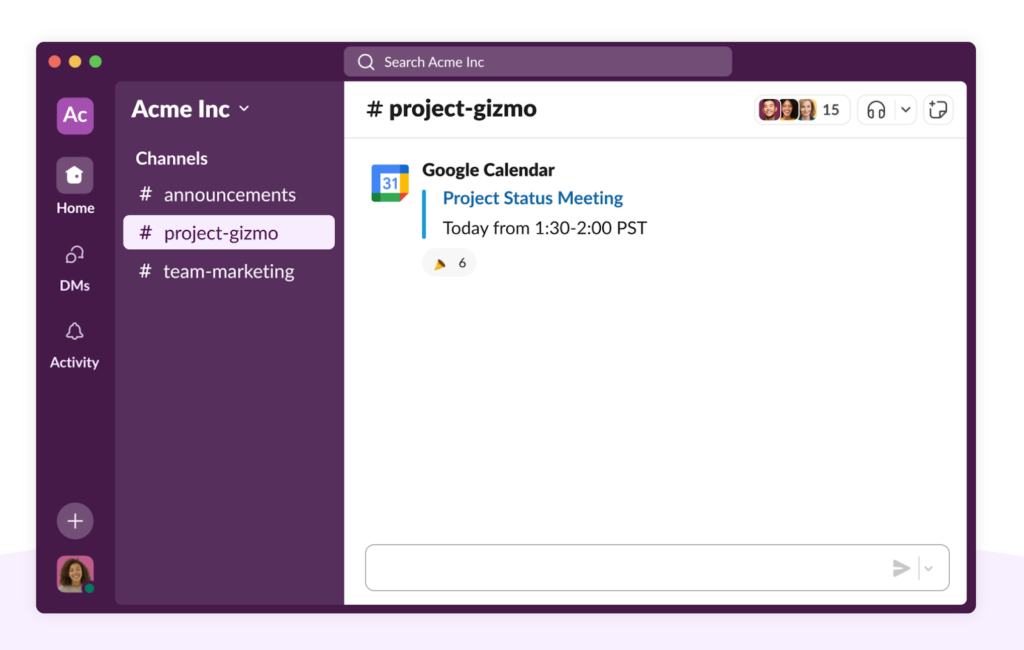Image resolution: width=1024 pixels, height=650 pixels.
Task: Open the canvas icon in channel header
Action: (x=938, y=110)
